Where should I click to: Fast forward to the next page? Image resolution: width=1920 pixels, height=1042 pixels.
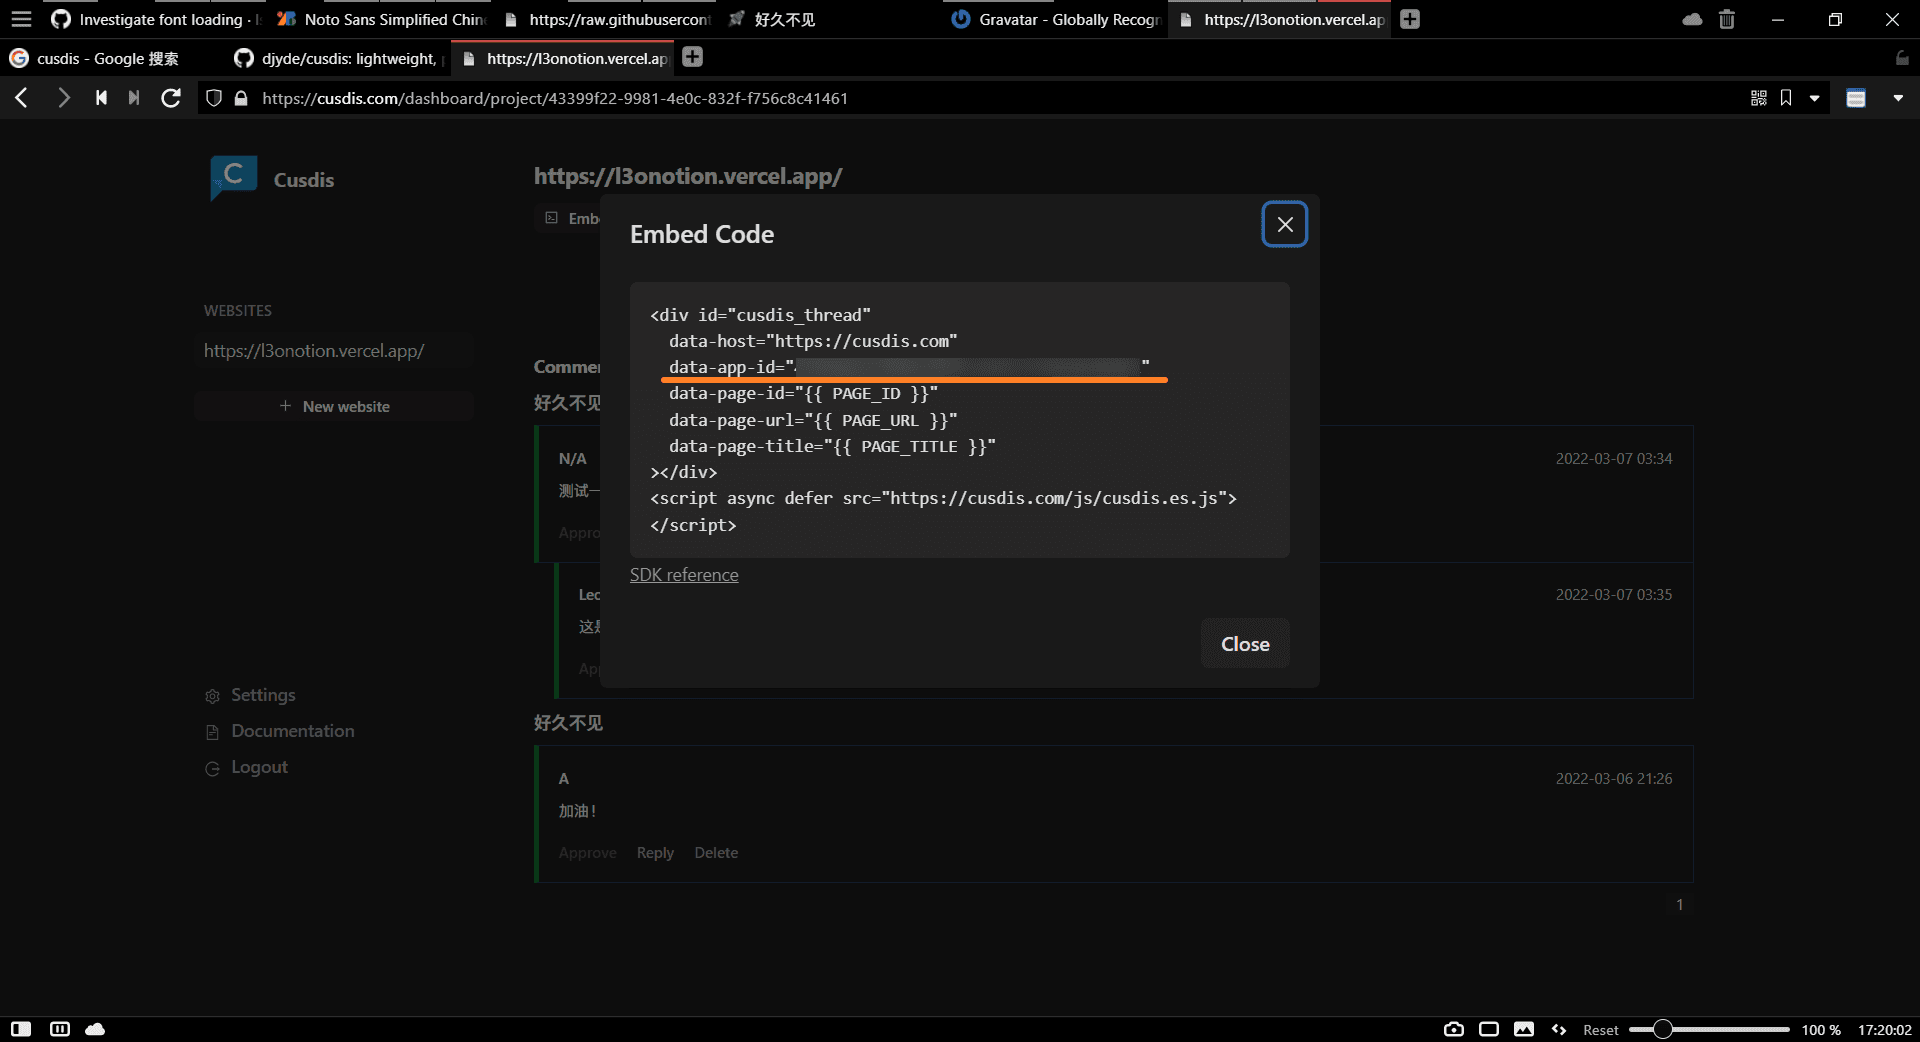(134, 98)
